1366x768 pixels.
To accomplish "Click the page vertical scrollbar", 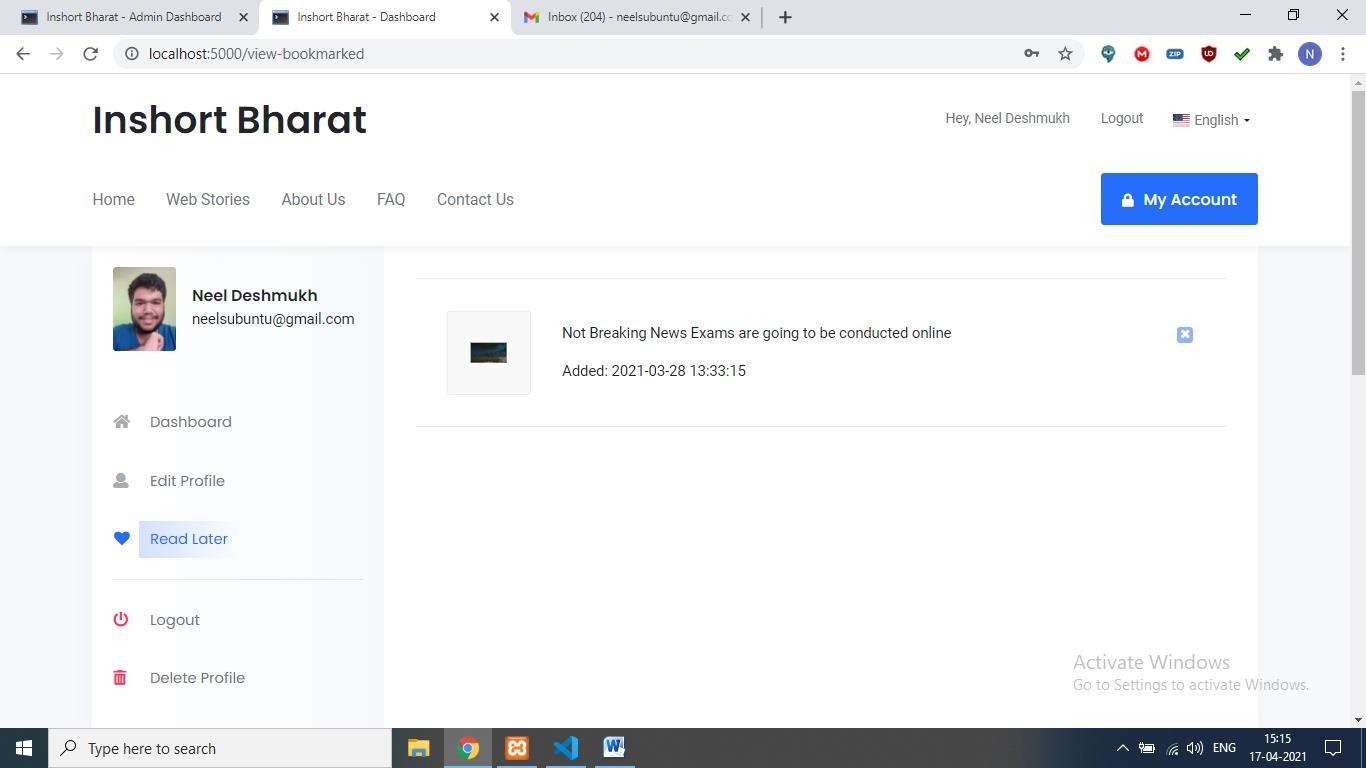I will click(1358, 232).
